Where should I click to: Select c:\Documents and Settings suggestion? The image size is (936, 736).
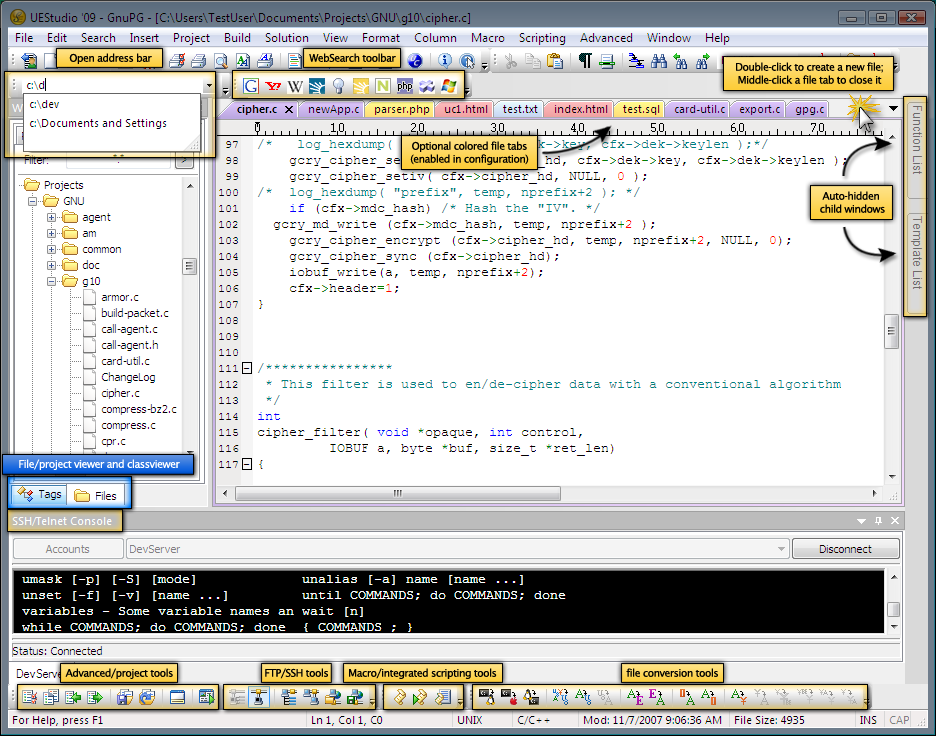98,124
